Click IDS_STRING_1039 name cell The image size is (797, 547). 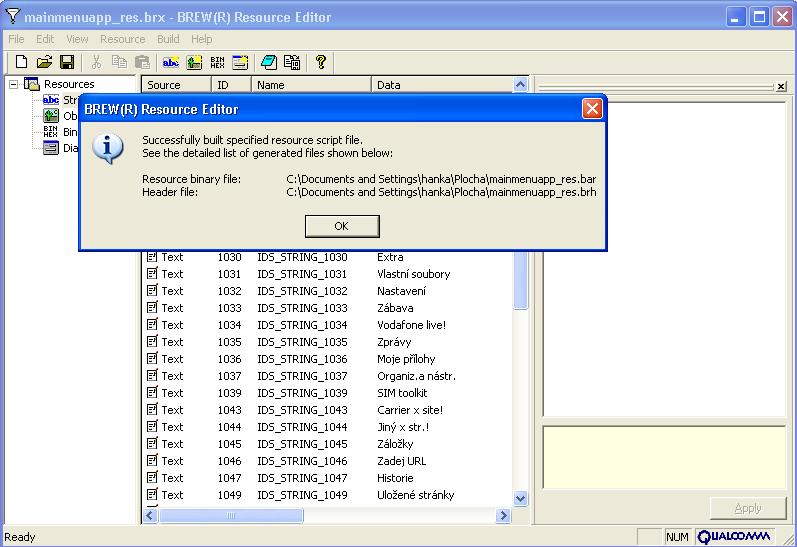point(302,393)
